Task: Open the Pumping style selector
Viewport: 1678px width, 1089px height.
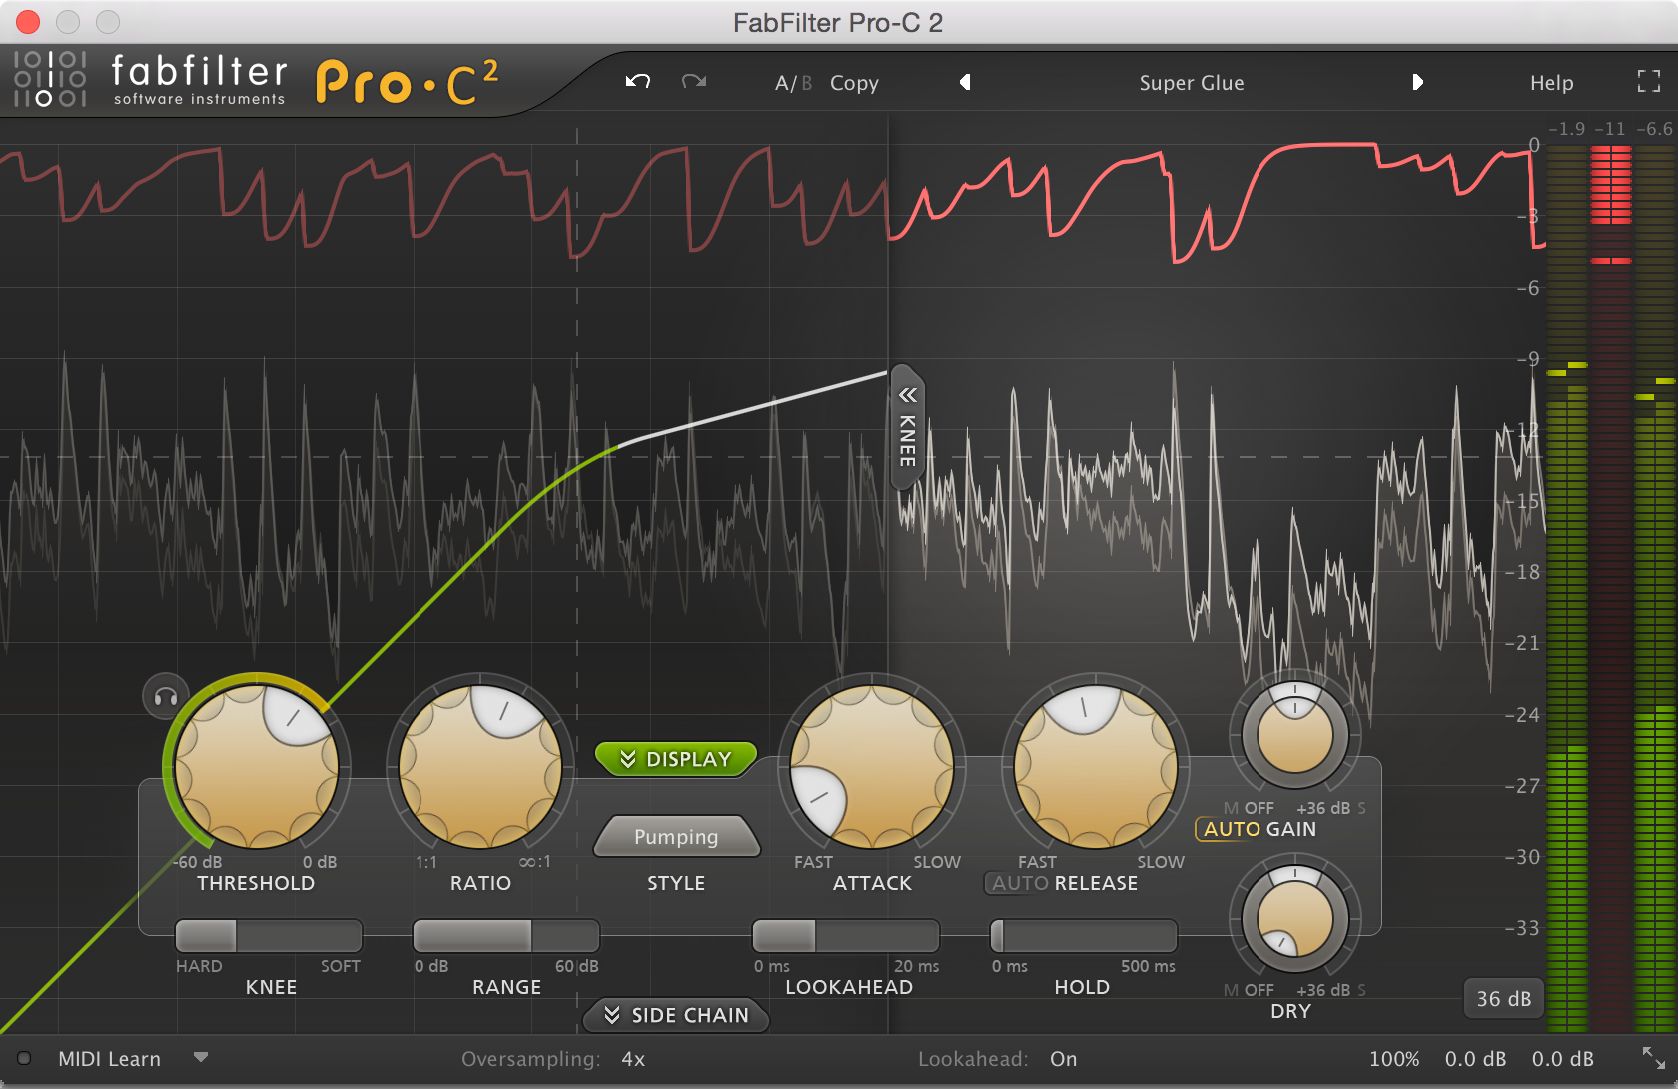Action: 676,837
